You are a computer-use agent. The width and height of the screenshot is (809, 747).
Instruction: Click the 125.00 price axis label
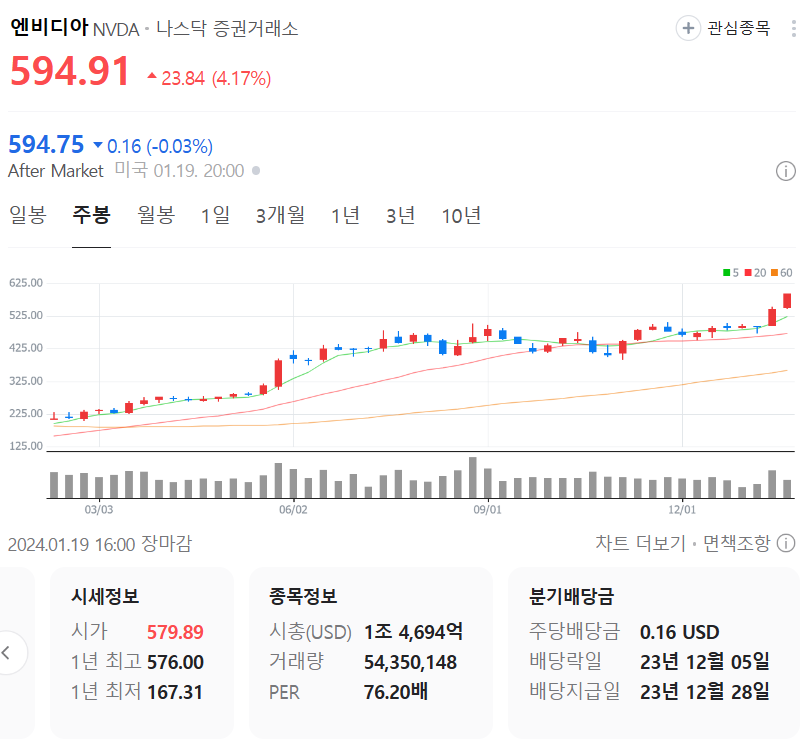(x=26, y=446)
